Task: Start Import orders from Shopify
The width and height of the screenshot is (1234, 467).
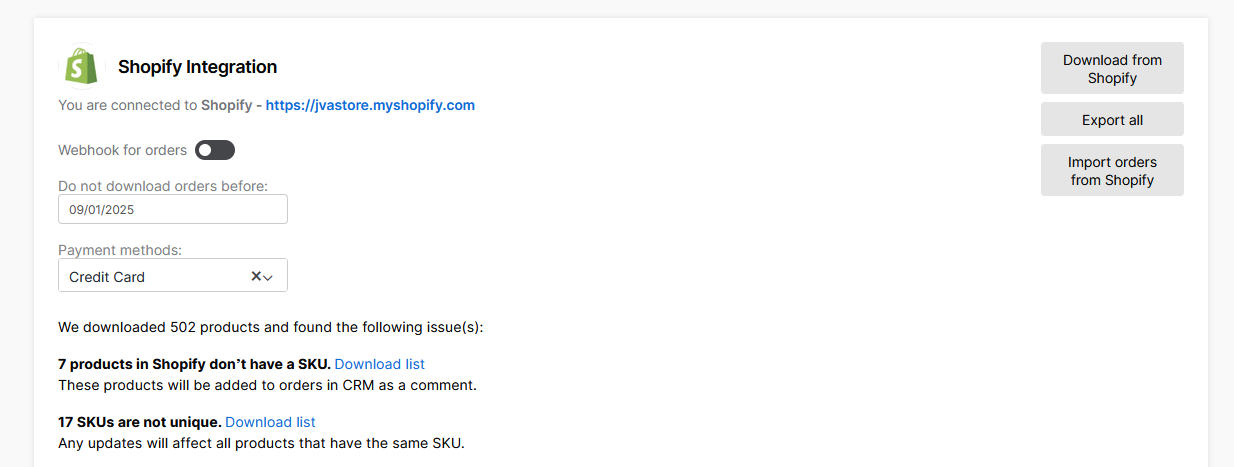Action: pyautogui.click(x=1112, y=171)
